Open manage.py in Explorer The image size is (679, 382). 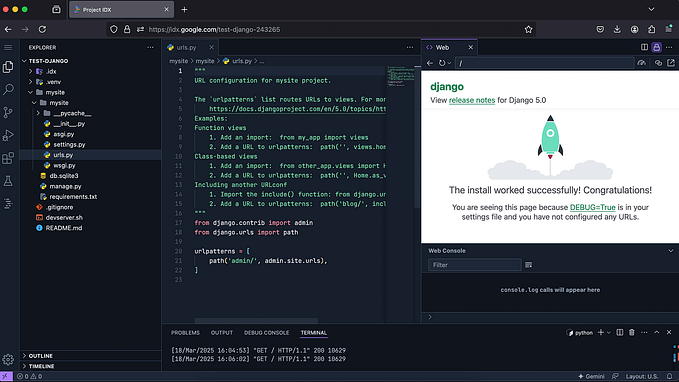pyautogui.click(x=65, y=186)
